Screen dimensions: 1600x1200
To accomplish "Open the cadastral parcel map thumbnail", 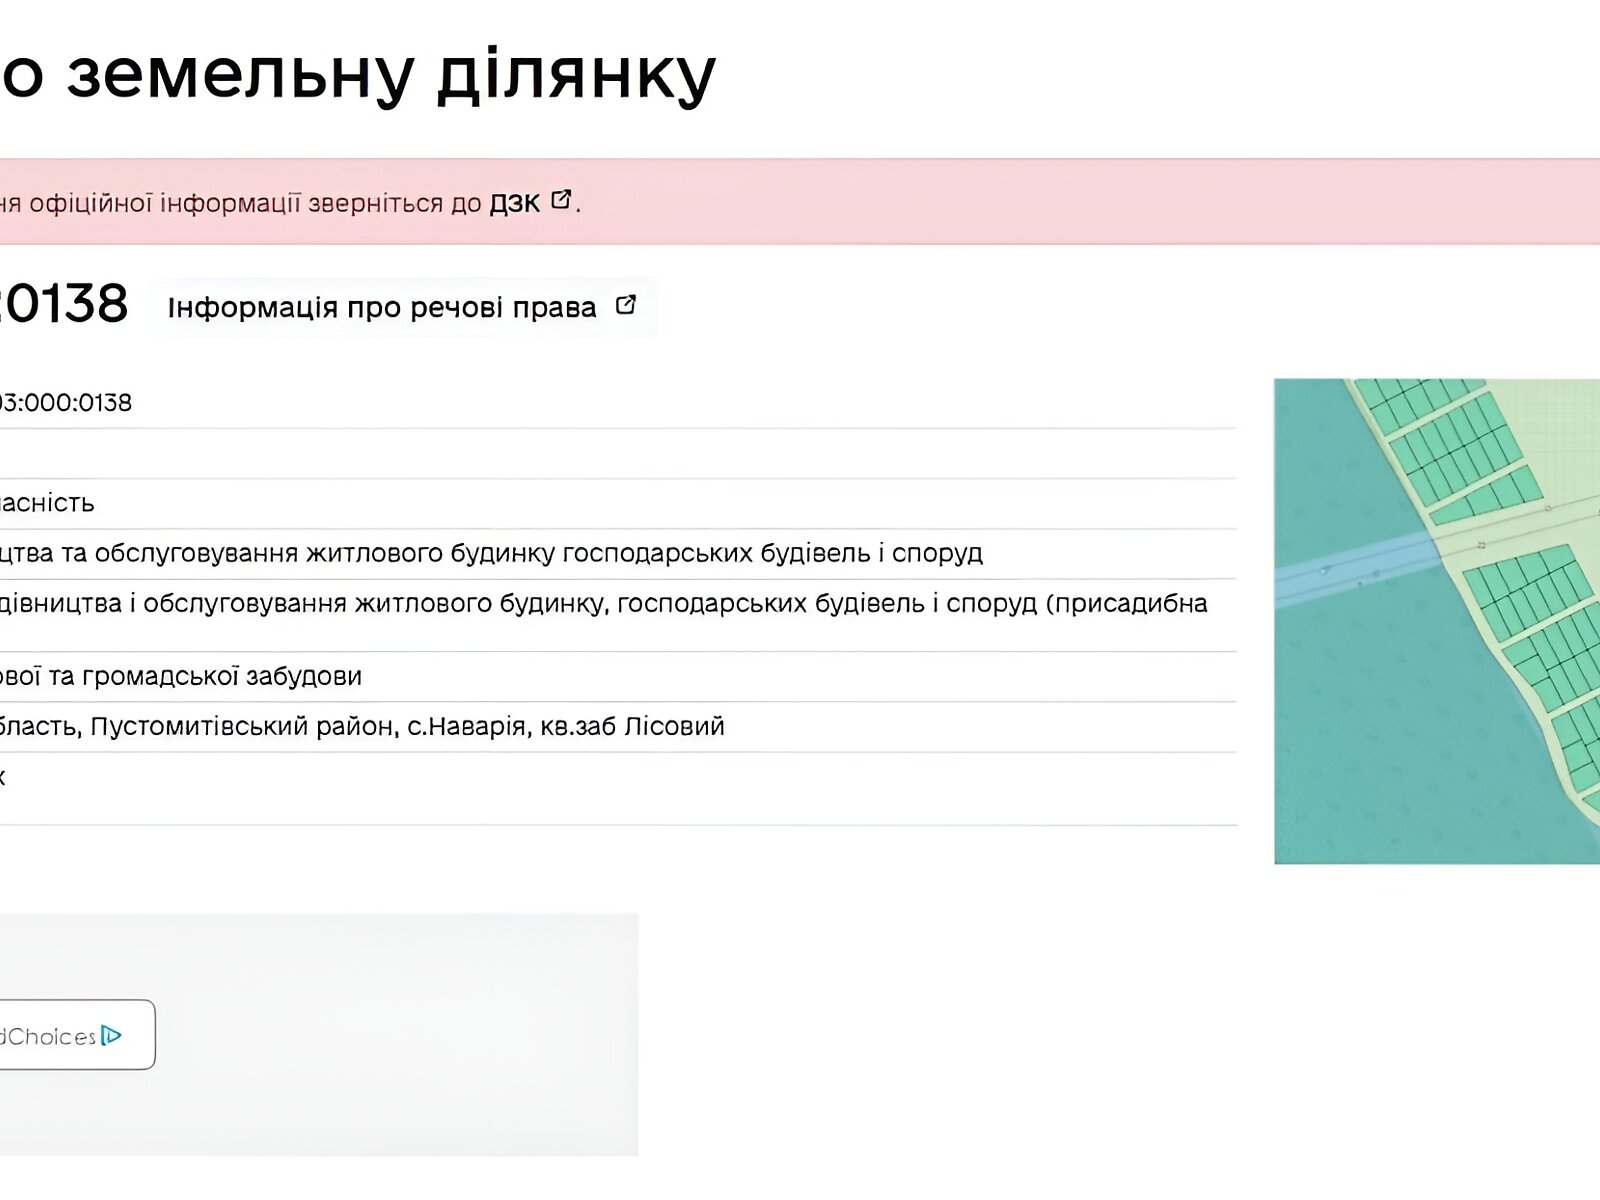I will [x=1437, y=621].
